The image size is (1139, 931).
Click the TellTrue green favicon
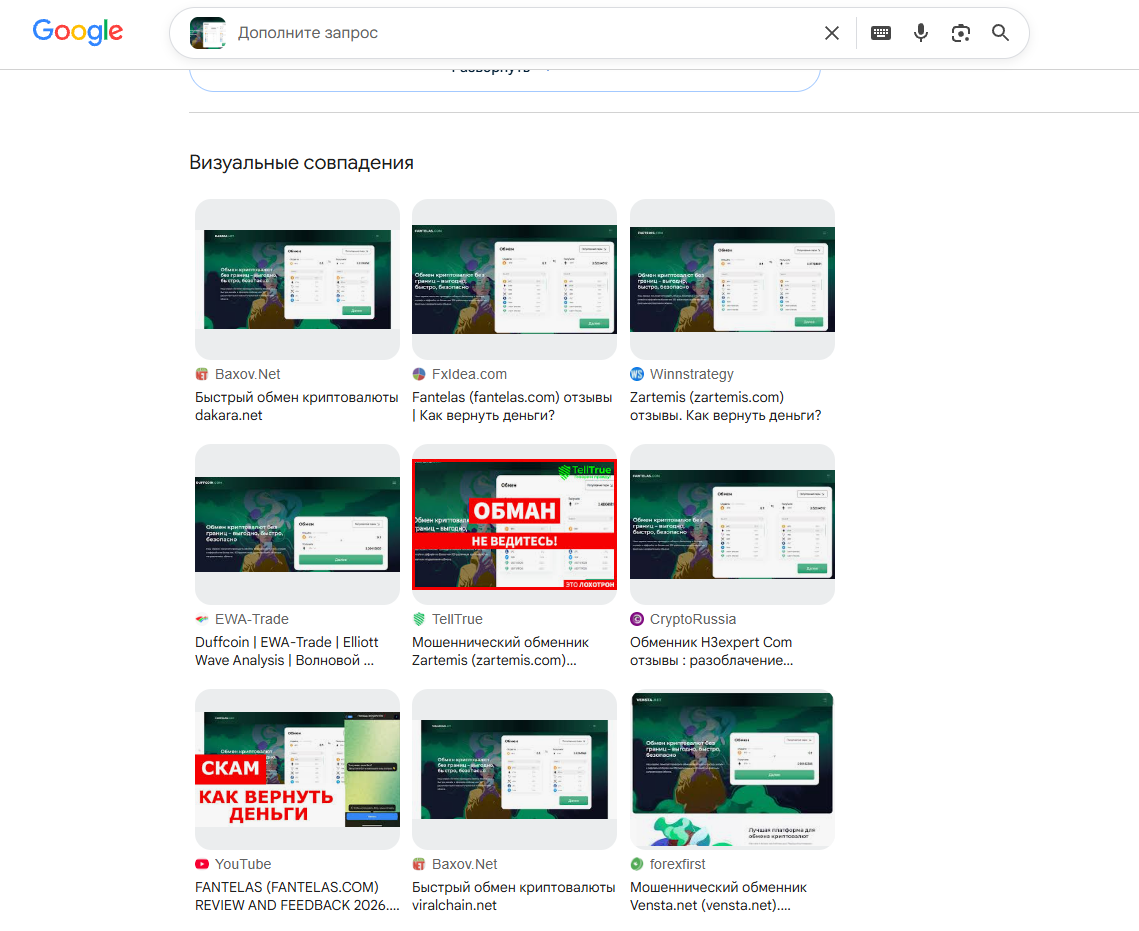click(x=419, y=619)
